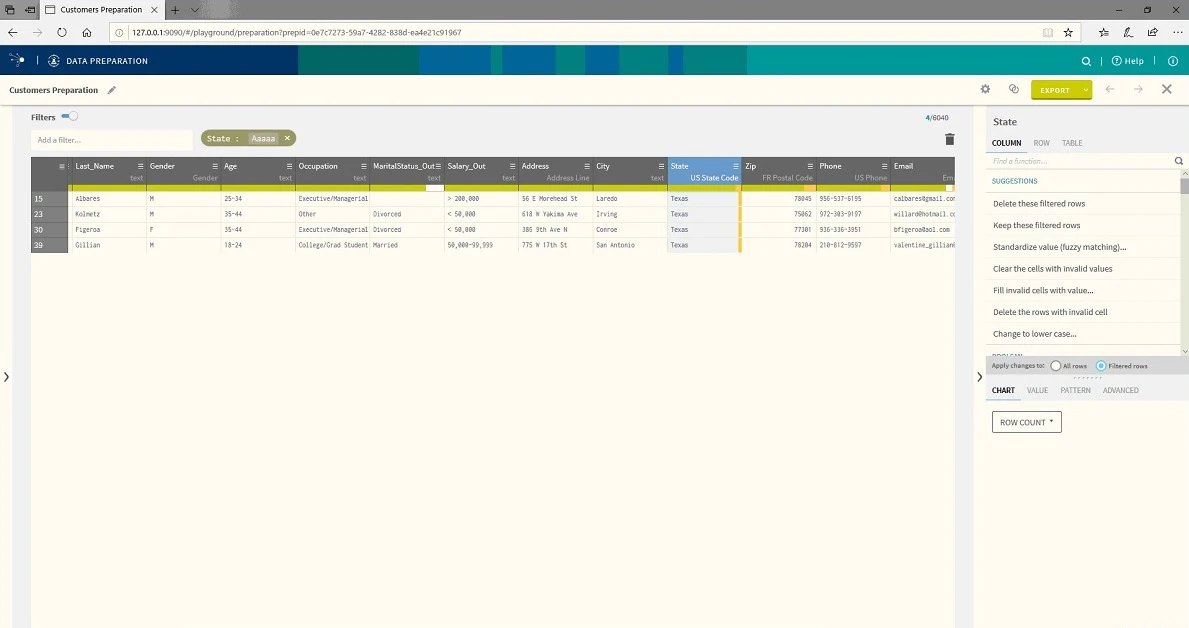Open the preparation settings gear icon
The width and height of the screenshot is (1189, 628).
(985, 89)
